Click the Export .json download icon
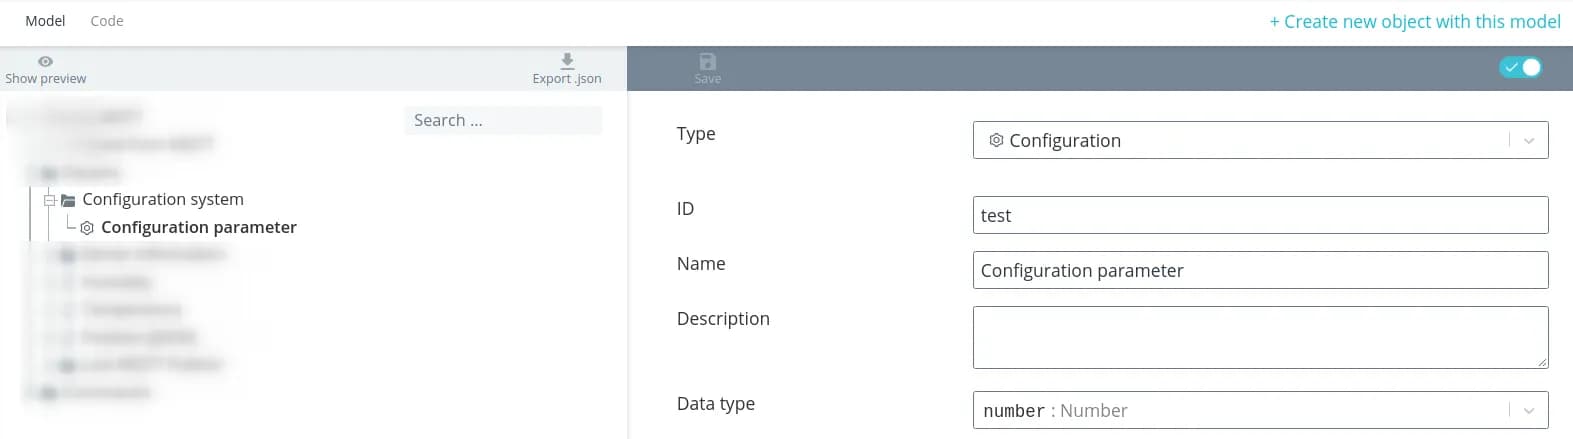Screen dimensions: 1573x439 point(567,61)
